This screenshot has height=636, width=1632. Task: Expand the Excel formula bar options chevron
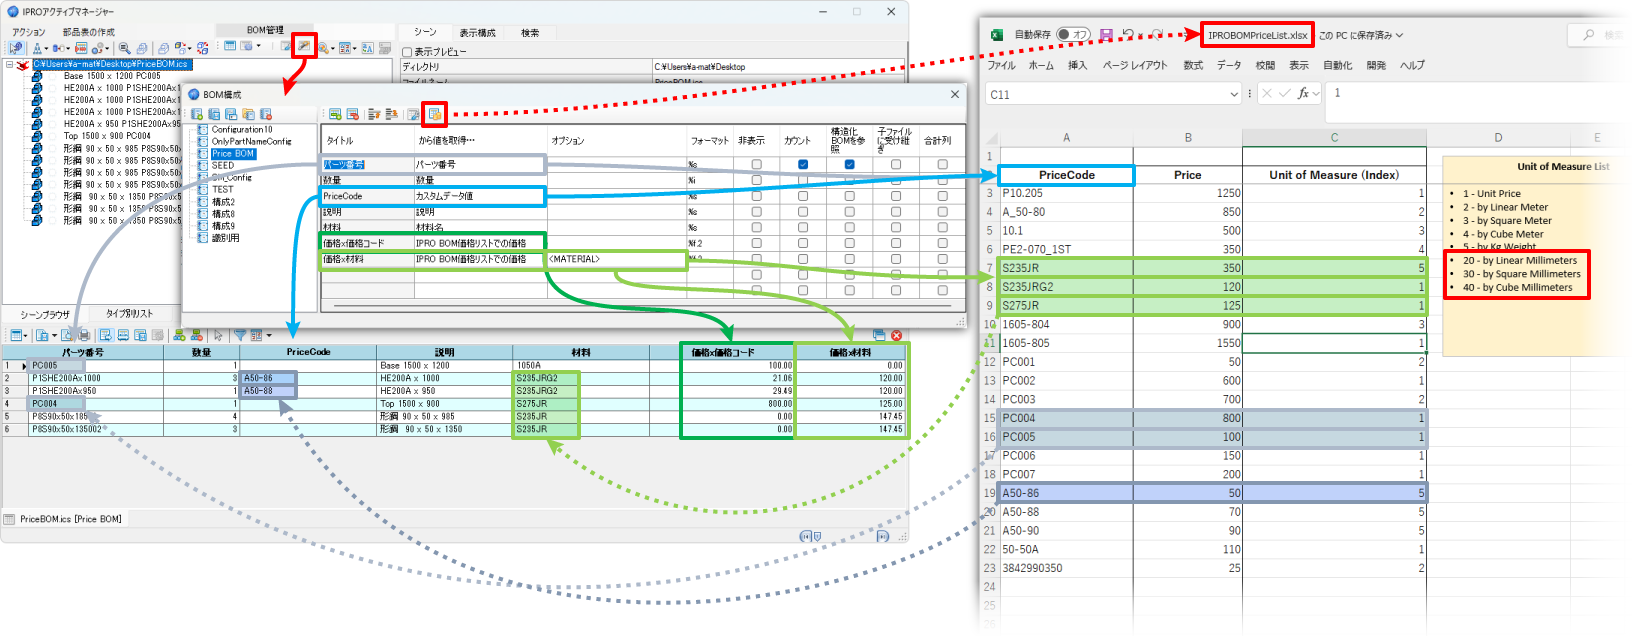pyautogui.click(x=1316, y=93)
